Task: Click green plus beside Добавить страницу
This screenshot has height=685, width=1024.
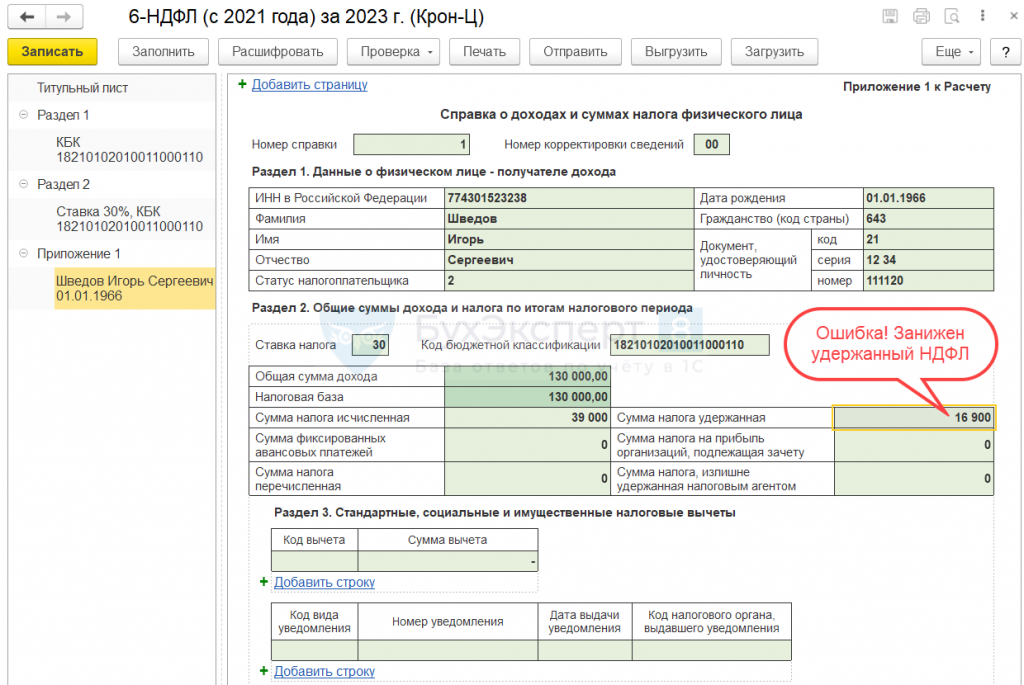Action: (242, 85)
